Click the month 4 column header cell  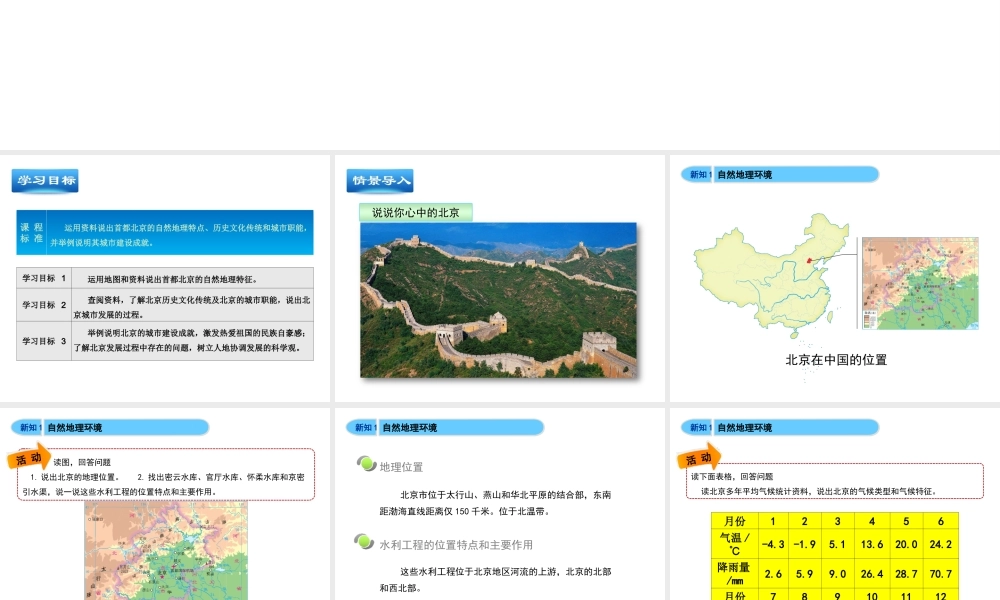(872, 521)
